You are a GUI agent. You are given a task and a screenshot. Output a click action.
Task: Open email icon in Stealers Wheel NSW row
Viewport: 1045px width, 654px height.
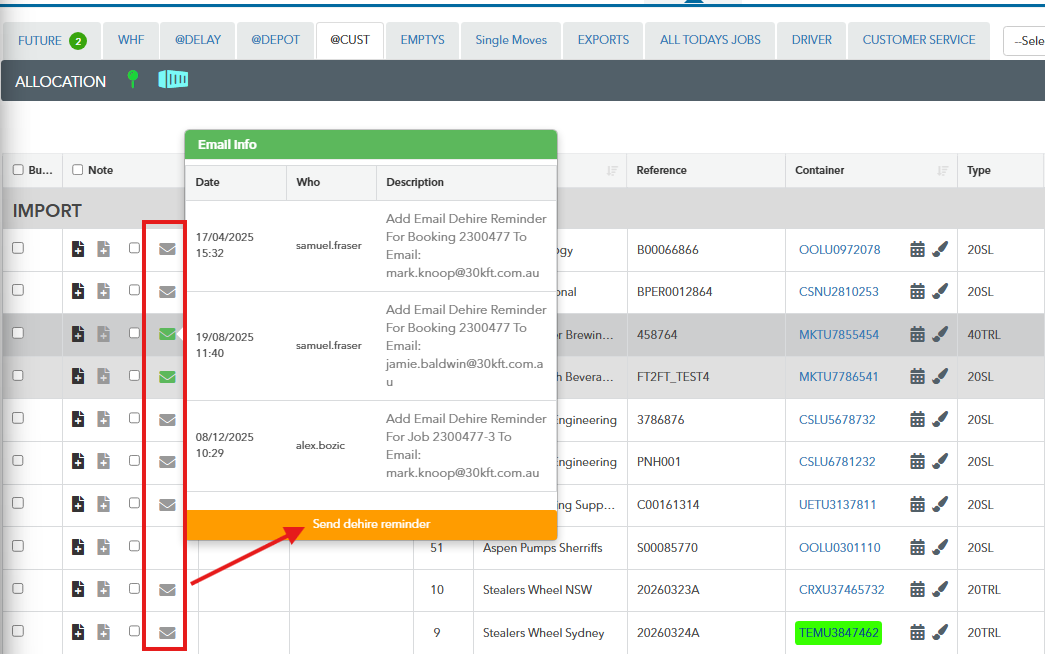(167, 590)
